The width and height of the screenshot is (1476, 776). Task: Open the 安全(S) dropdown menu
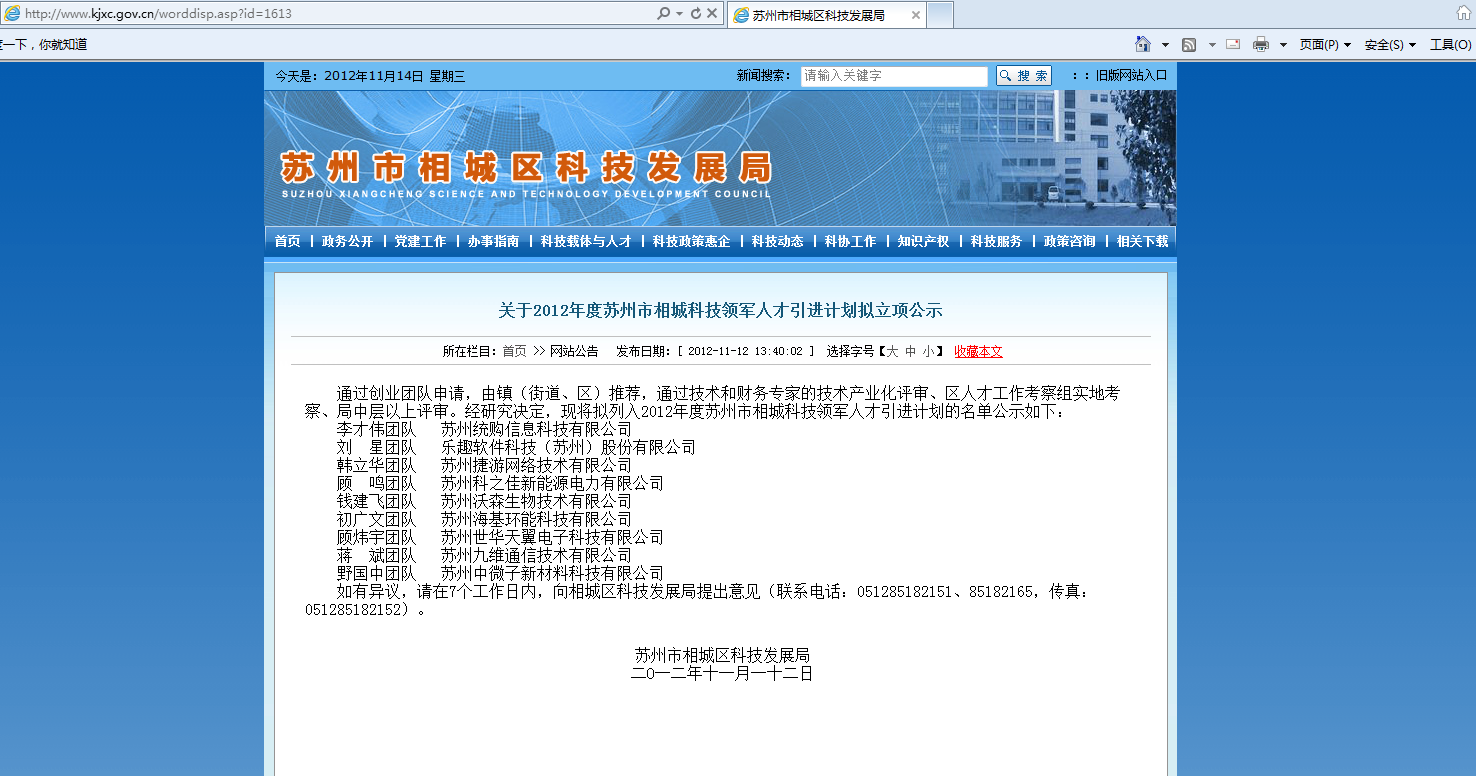1390,45
